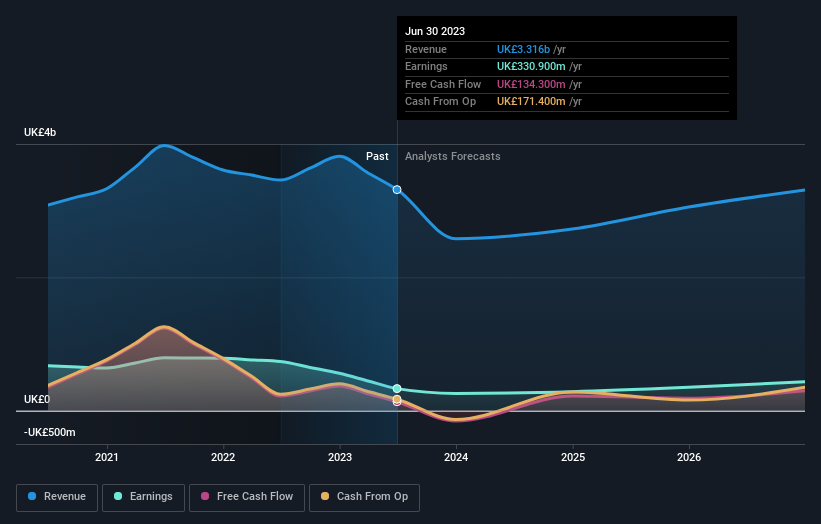Click the 2021 x-axis label

pos(107,457)
